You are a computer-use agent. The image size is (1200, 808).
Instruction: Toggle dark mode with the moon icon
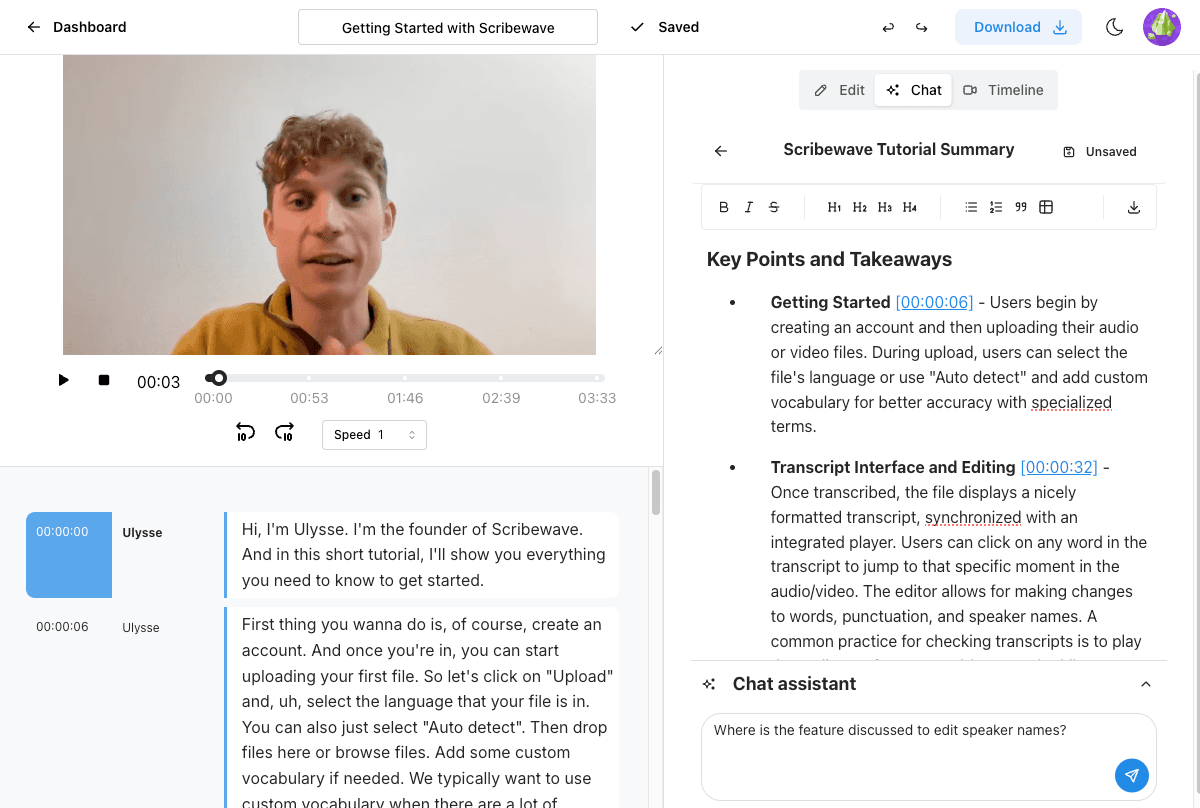tap(1114, 27)
